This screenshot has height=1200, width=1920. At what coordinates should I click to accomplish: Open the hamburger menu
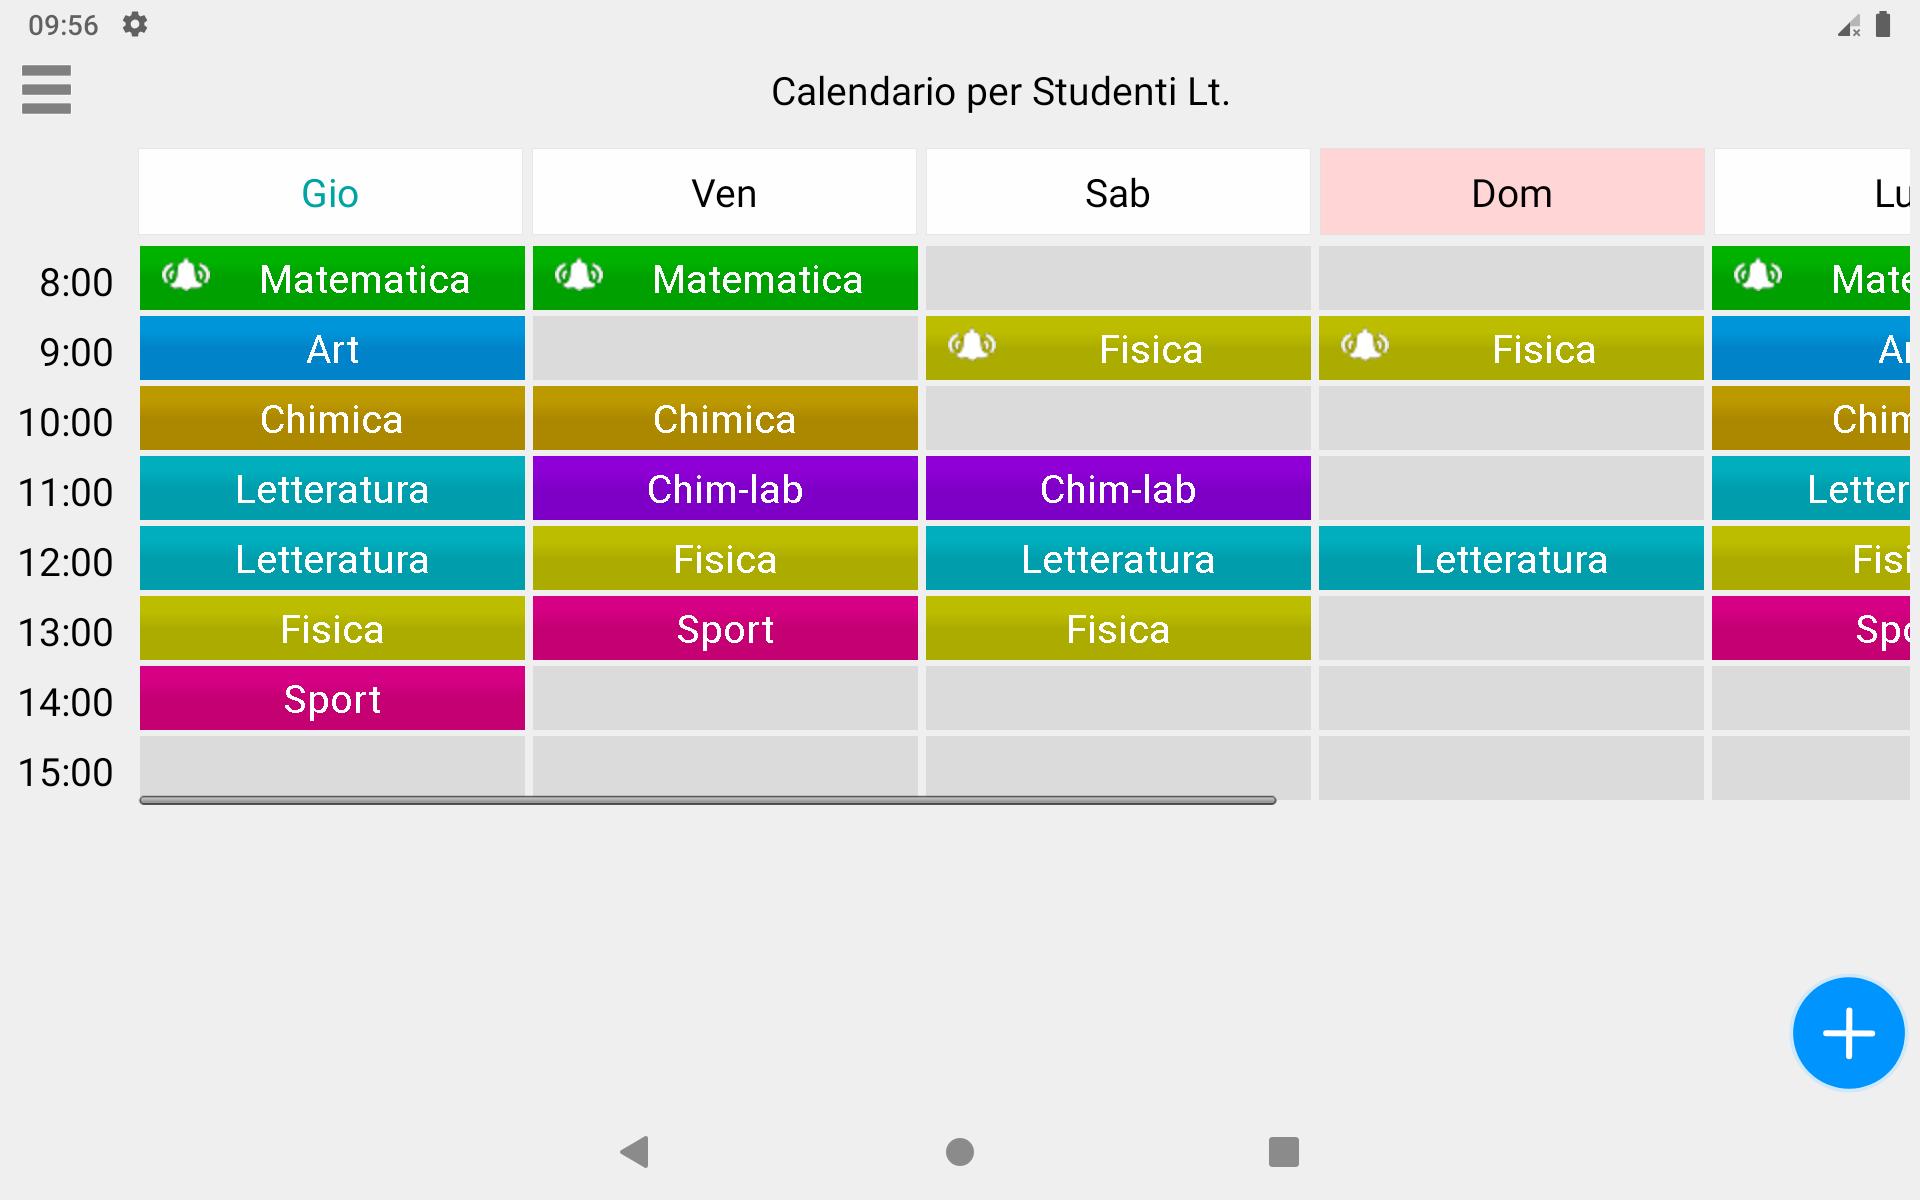[46, 90]
